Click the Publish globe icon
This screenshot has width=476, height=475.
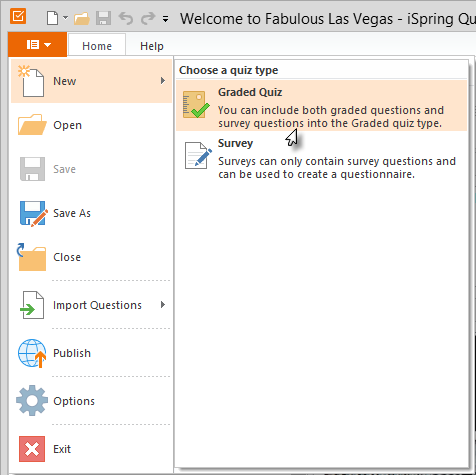[32, 353]
